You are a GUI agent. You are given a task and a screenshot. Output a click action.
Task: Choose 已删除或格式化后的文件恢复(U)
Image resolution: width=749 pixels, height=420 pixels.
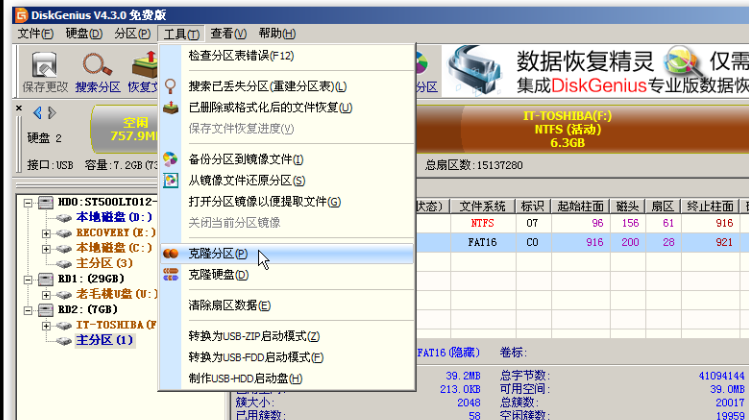pyautogui.click(x=287, y=108)
